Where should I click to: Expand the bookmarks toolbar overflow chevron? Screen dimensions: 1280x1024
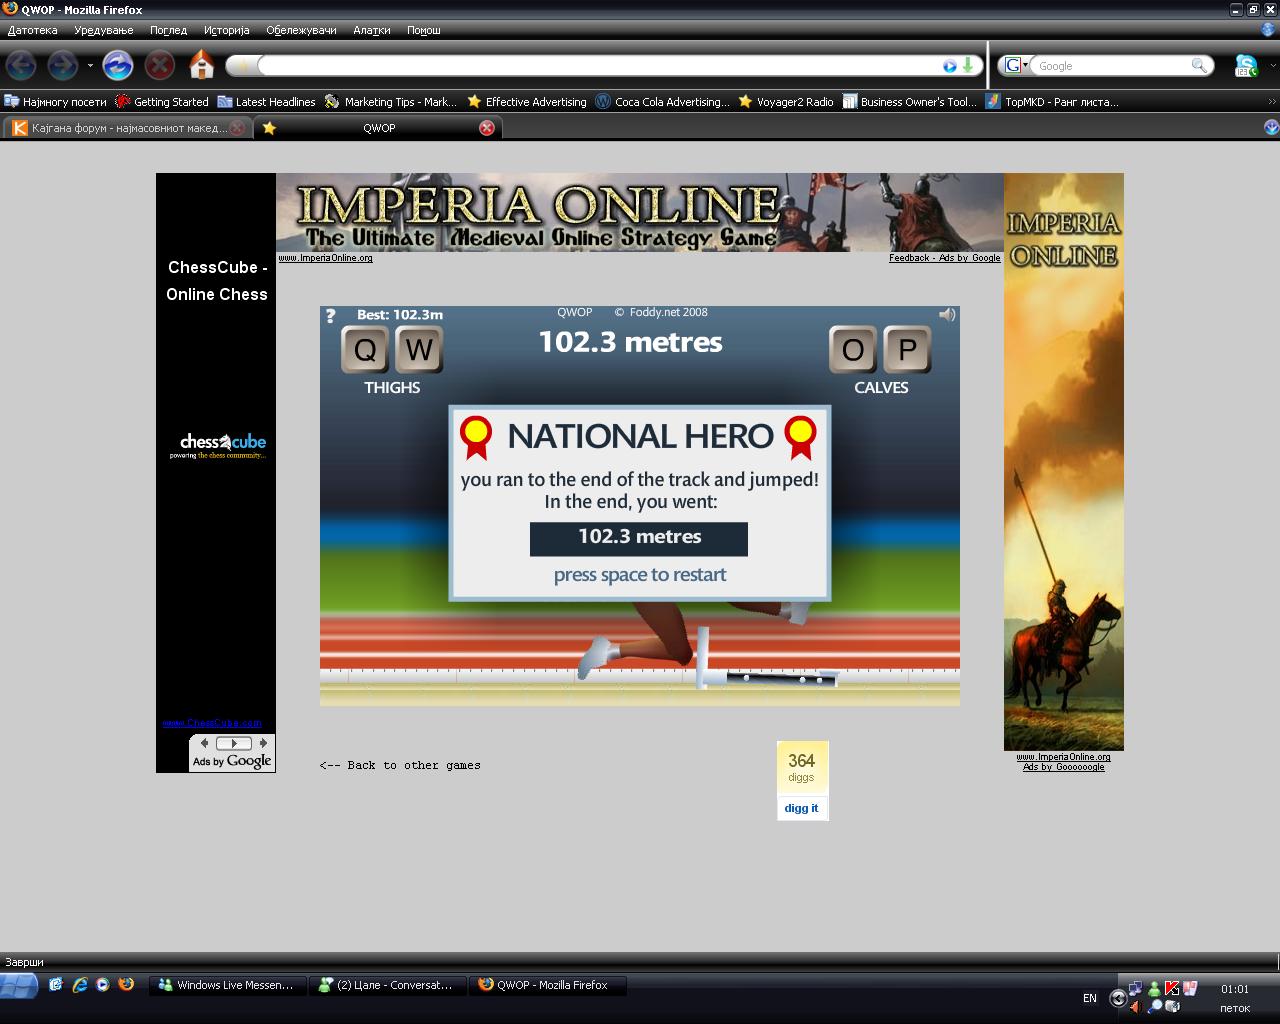point(1271,101)
